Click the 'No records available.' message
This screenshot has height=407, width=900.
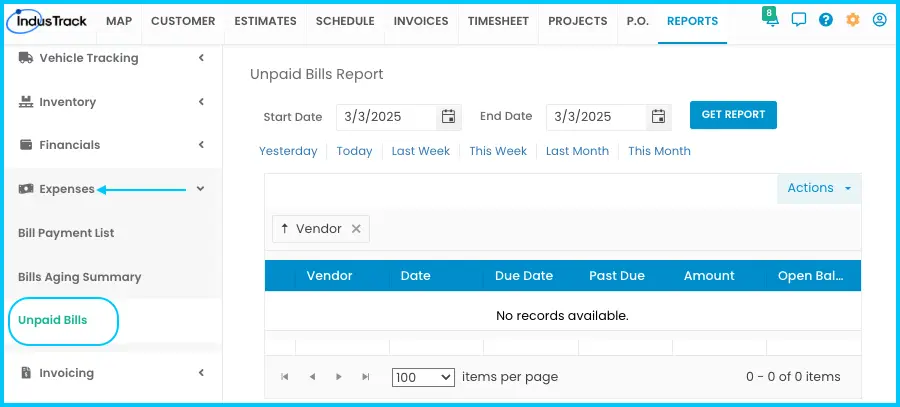(562, 316)
